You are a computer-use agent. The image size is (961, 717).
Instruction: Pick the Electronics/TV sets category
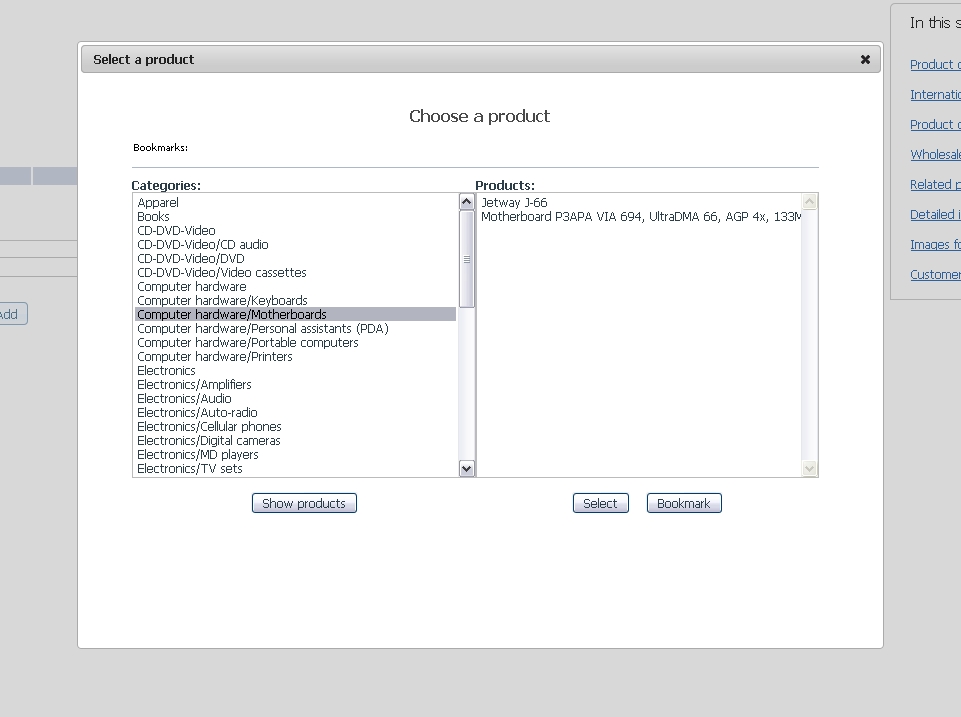(x=189, y=469)
